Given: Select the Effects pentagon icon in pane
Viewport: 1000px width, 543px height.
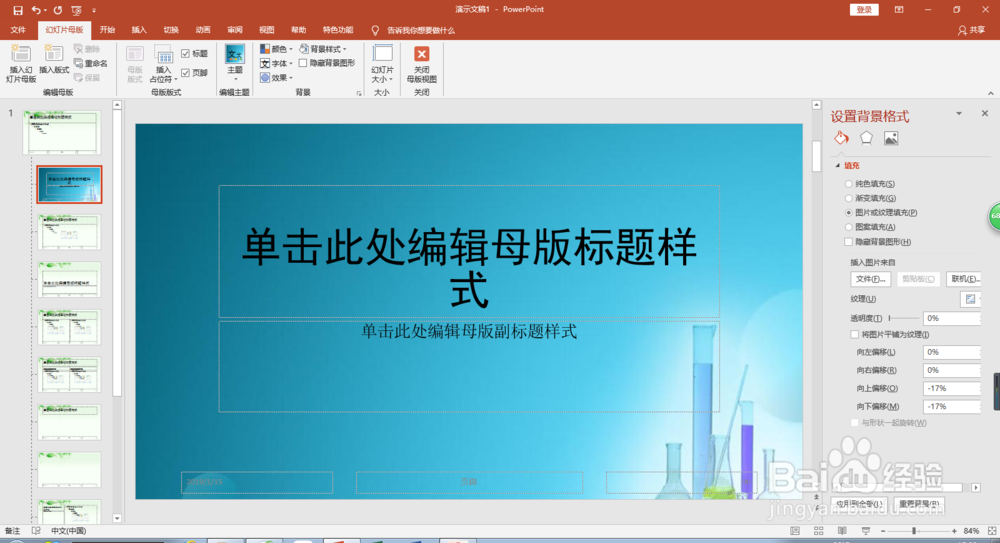Looking at the screenshot, I should (866, 138).
